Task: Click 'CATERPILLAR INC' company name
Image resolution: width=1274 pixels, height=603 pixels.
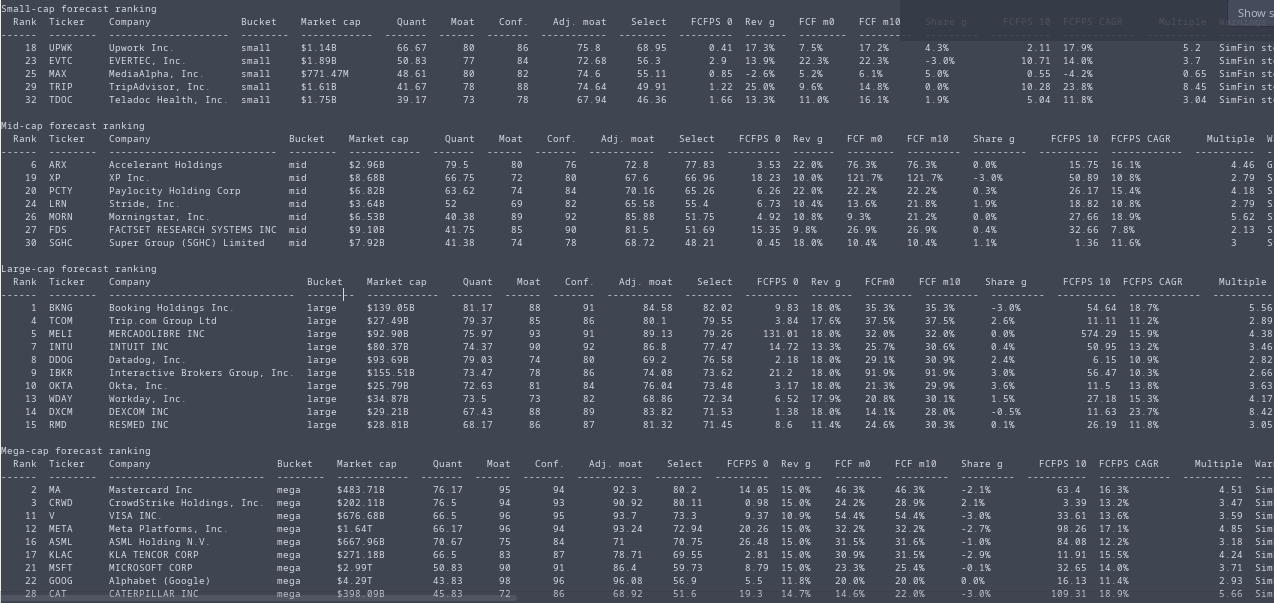Action: pos(153,594)
